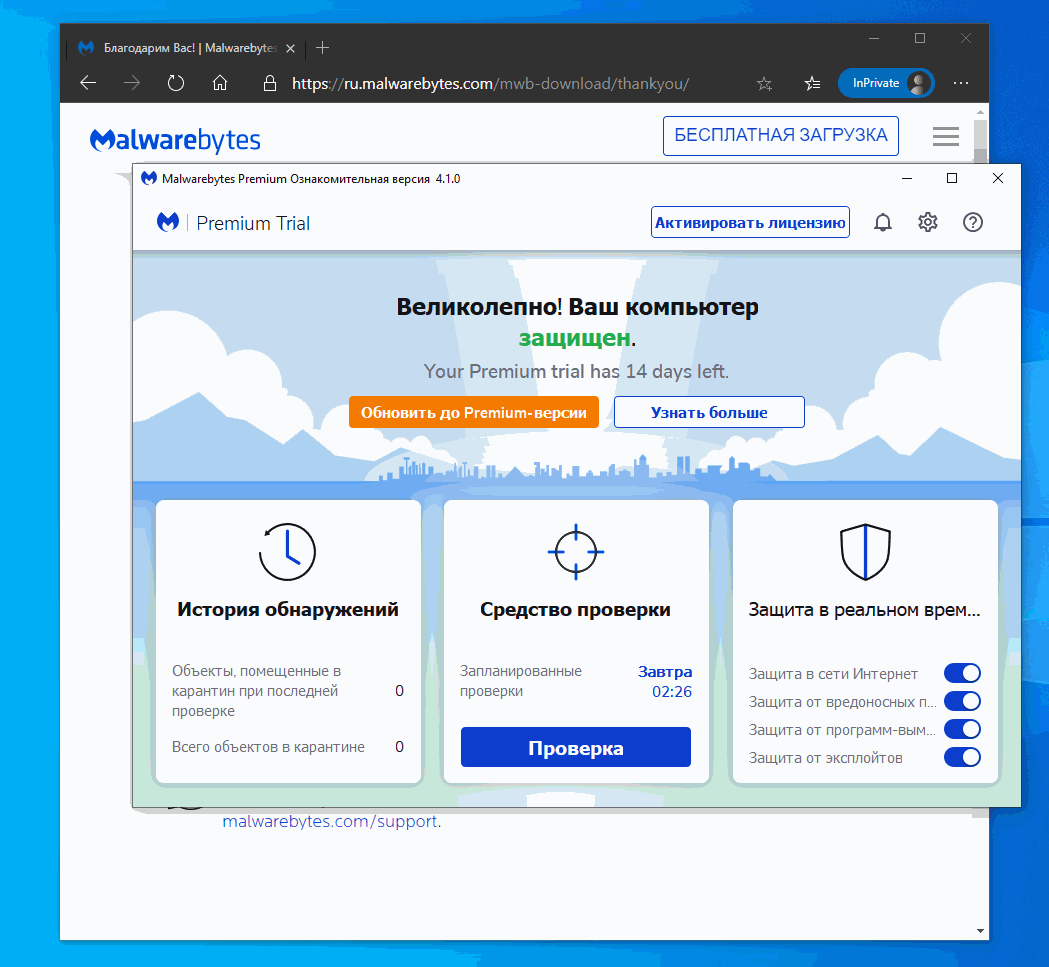Open Защита в реальном времени card title
The width and height of the screenshot is (1049, 967).
864,610
